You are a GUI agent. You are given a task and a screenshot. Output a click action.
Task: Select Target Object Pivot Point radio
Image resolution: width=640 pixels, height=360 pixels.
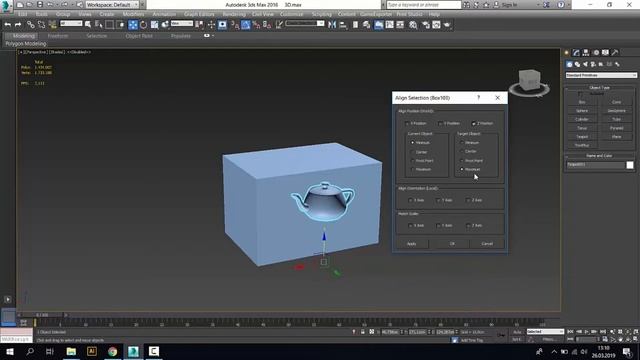pos(462,160)
